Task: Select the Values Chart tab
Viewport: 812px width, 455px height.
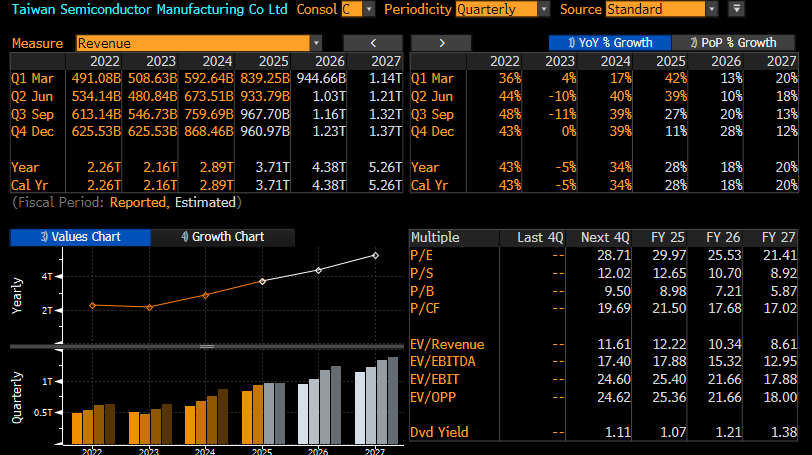Action: (x=80, y=237)
